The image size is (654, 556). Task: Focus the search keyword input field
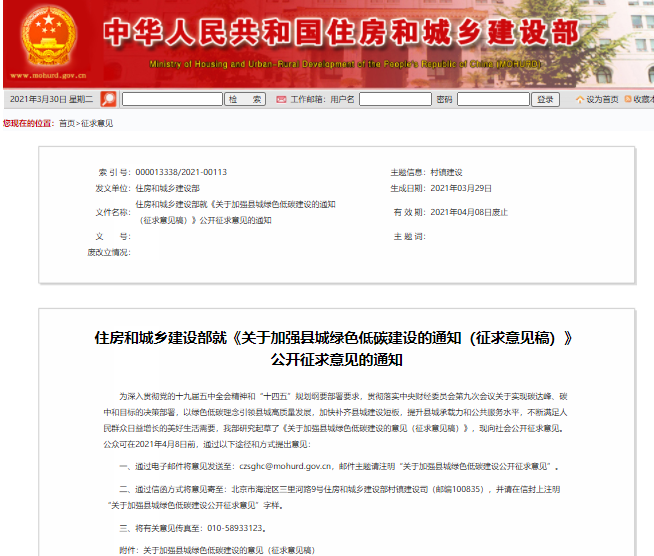172,99
